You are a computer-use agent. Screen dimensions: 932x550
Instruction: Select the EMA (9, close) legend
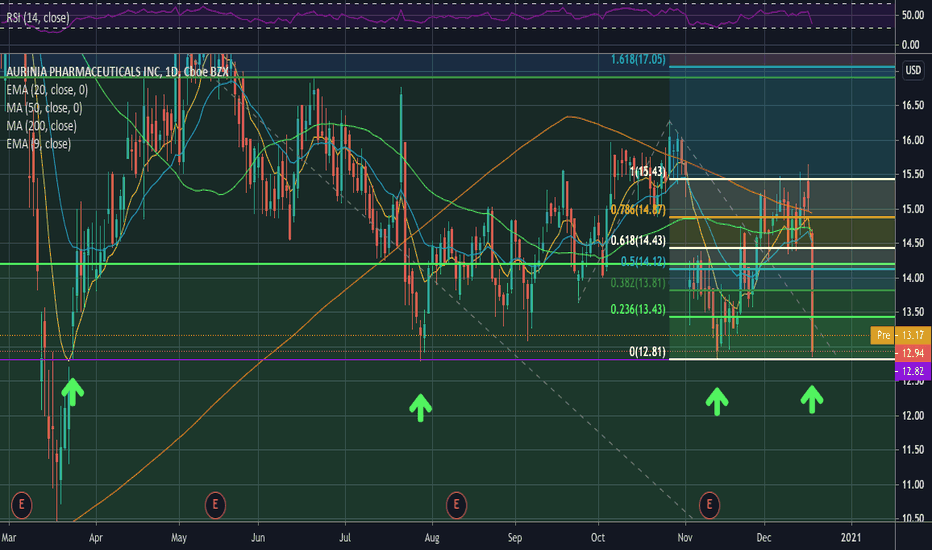38,144
